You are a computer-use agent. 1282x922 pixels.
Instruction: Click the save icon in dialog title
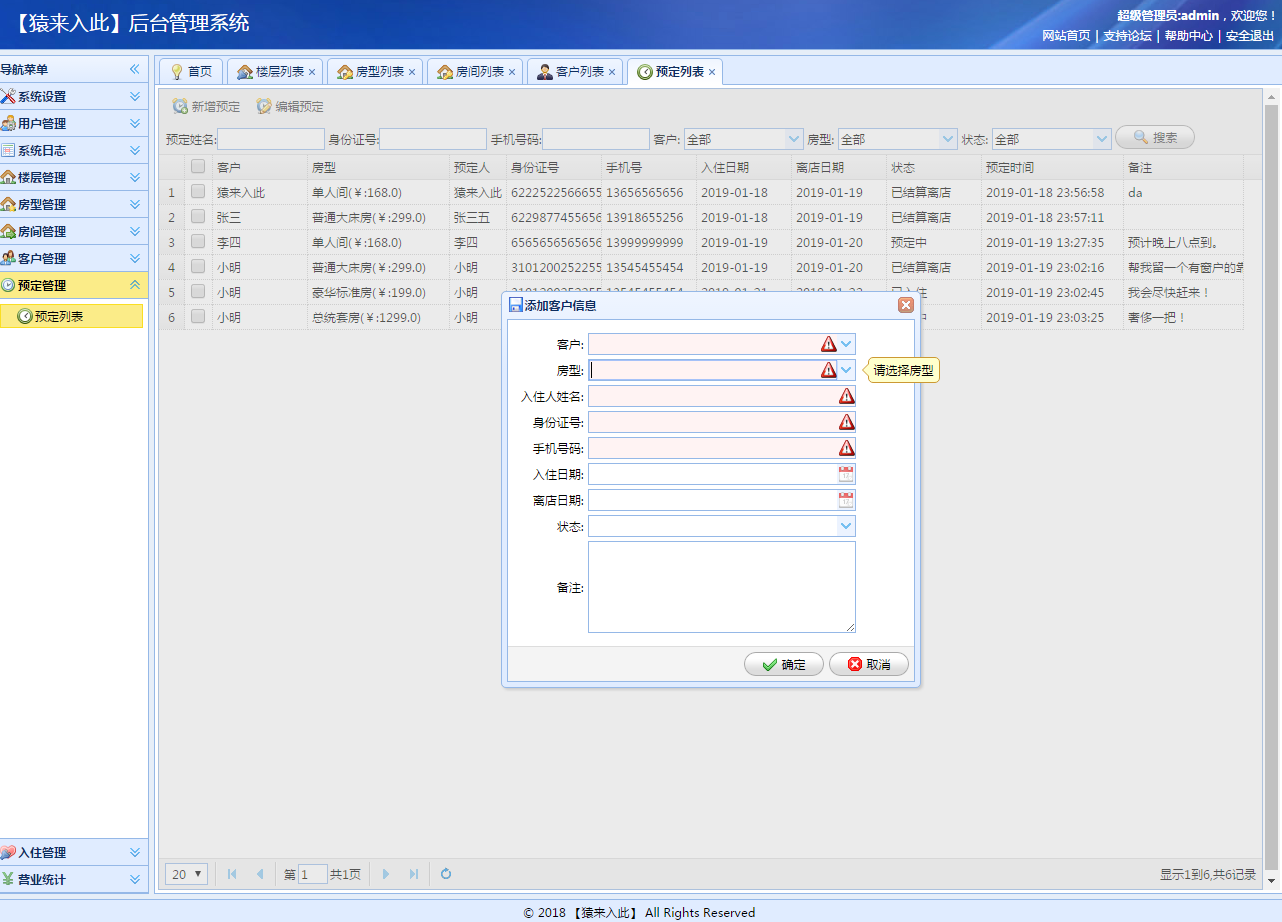pos(516,305)
